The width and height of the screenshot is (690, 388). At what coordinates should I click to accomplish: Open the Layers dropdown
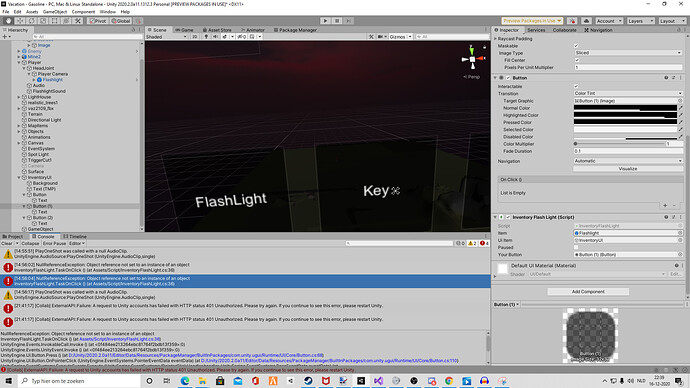(640, 21)
